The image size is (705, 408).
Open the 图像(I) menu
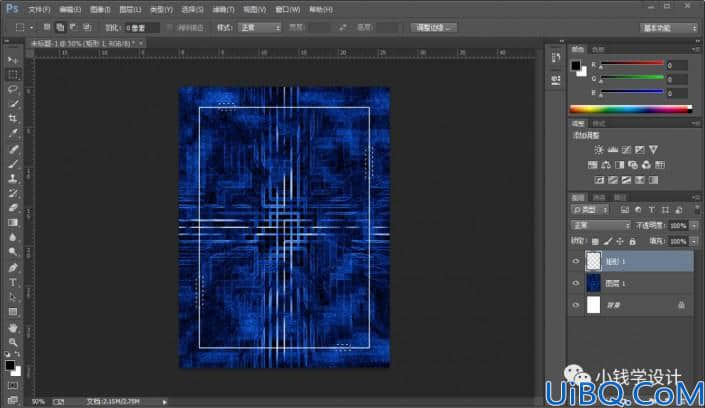[100, 9]
